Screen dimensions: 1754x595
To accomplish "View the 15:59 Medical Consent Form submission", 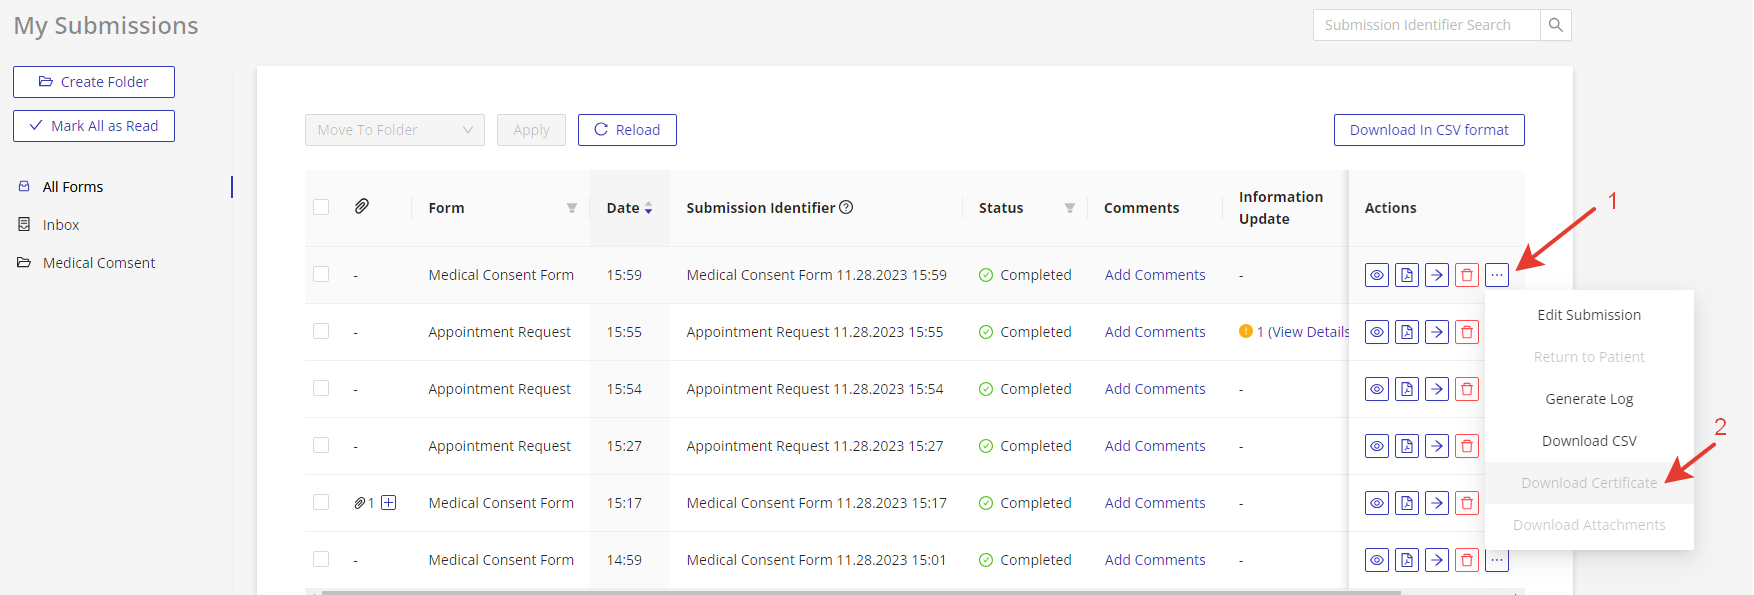I will click(x=1377, y=275).
